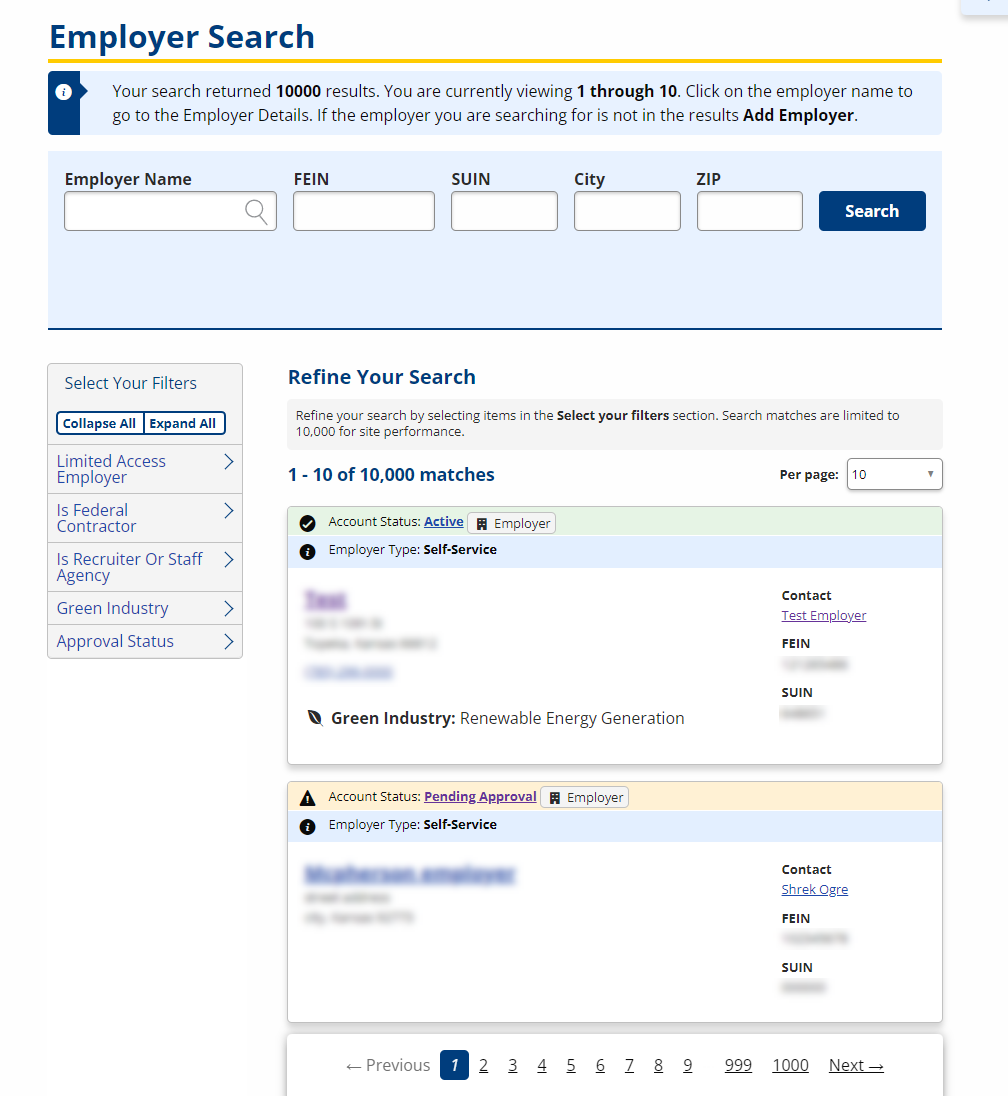
Task: Open blurred employer name link in second card
Action: 410,874
